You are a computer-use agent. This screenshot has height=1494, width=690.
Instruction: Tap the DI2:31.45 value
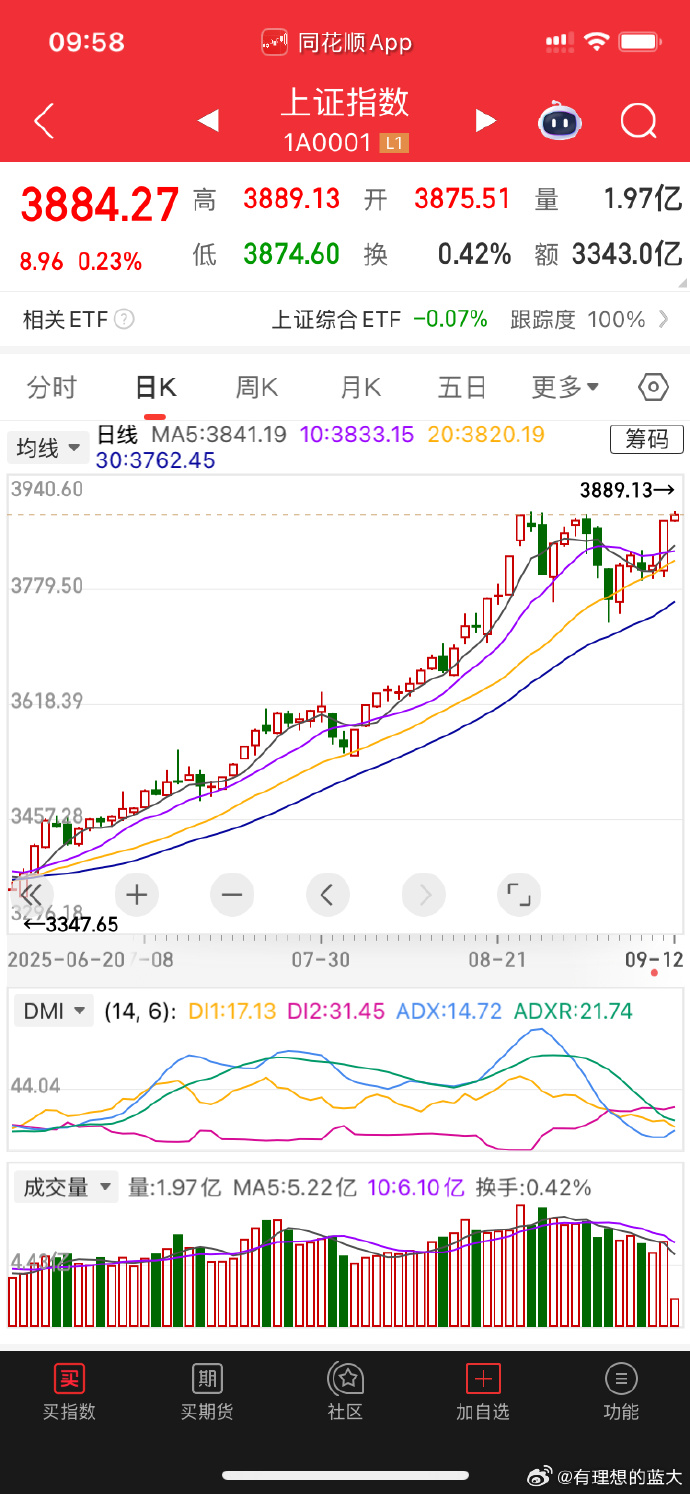tap(336, 1011)
